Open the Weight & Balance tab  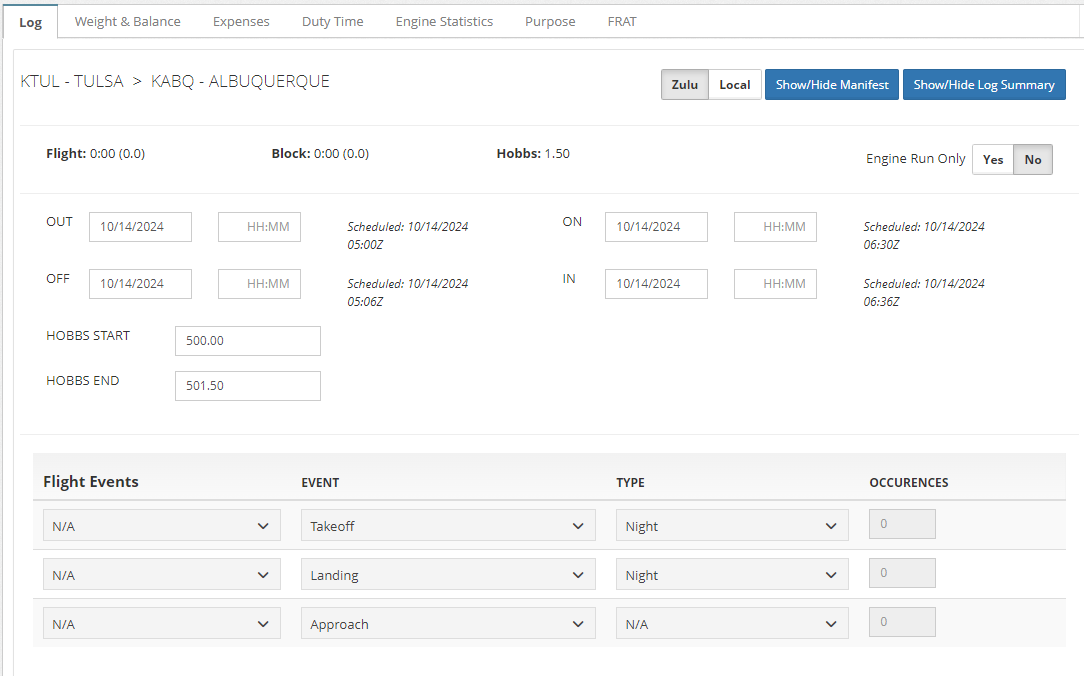(x=128, y=21)
